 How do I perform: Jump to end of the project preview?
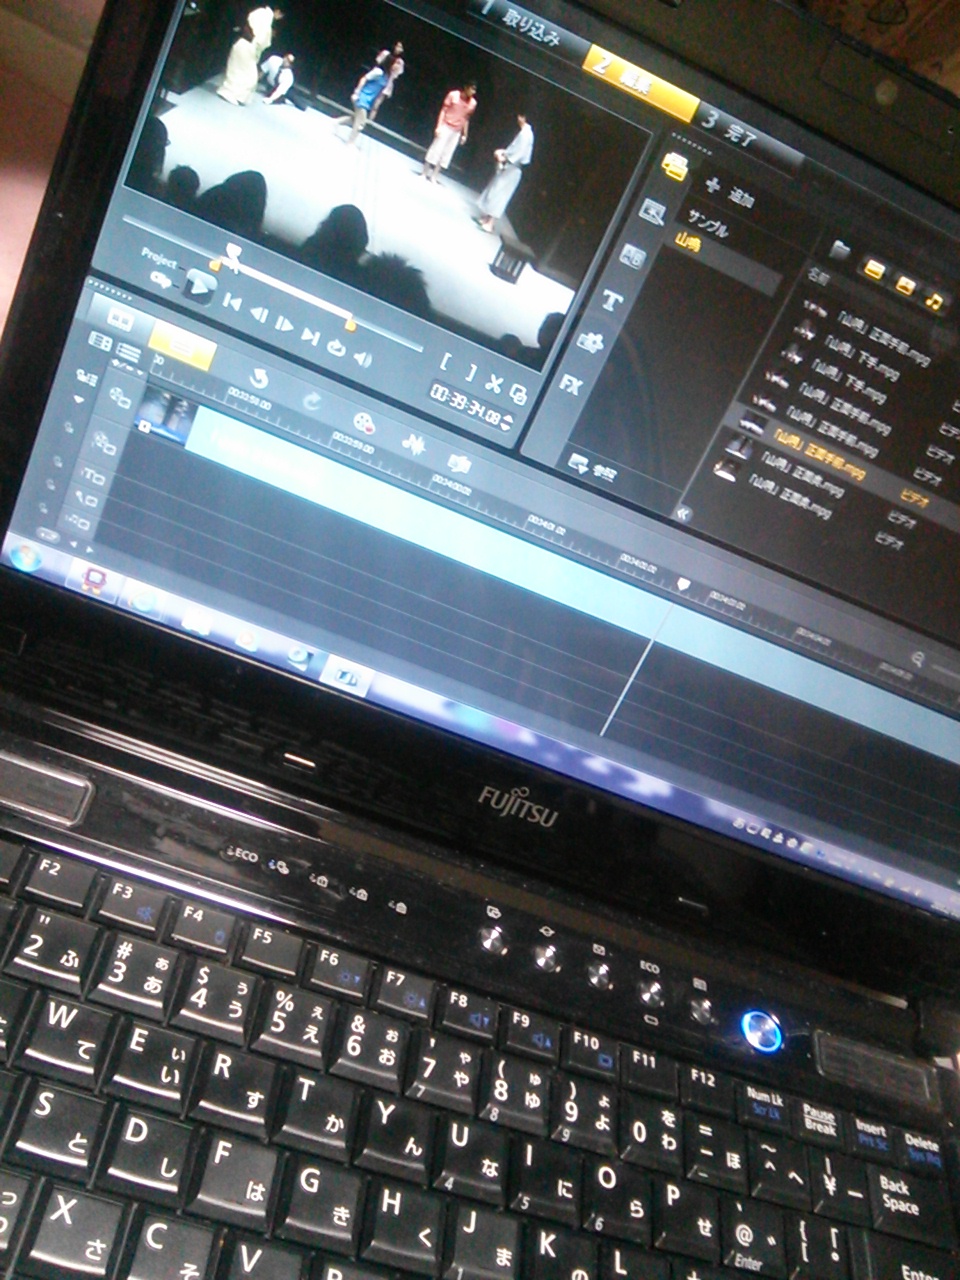(x=310, y=336)
